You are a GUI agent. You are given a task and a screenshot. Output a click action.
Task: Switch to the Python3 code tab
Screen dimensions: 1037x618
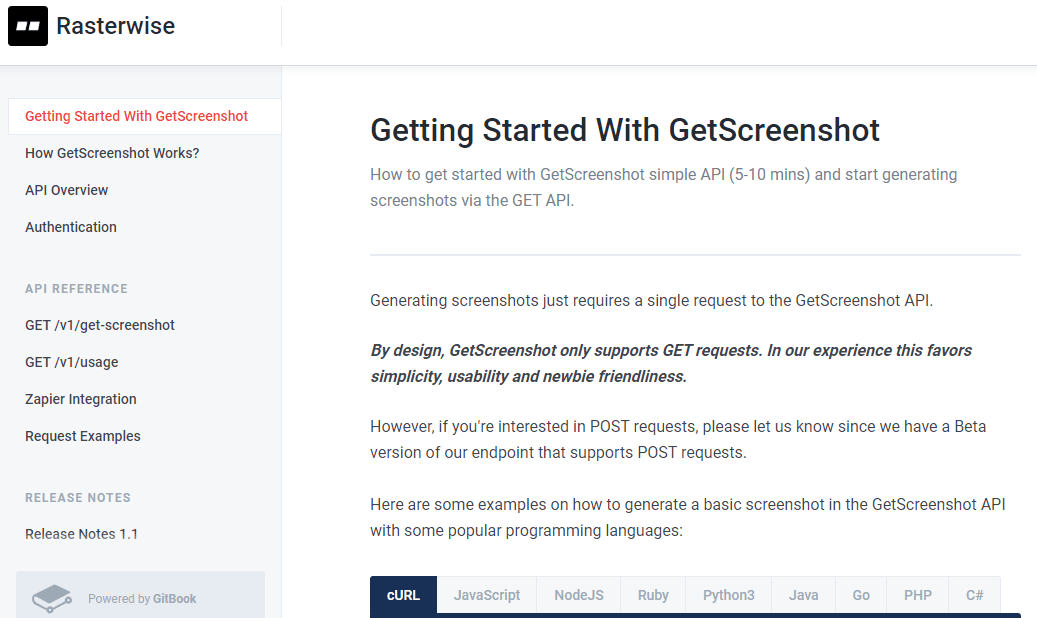[x=728, y=595]
